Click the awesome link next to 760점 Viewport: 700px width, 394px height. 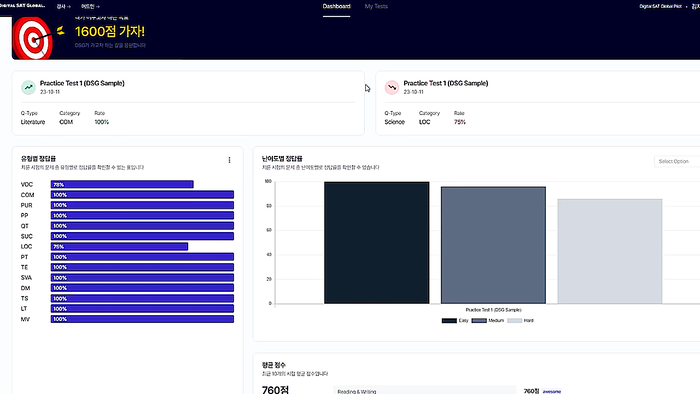click(552, 391)
